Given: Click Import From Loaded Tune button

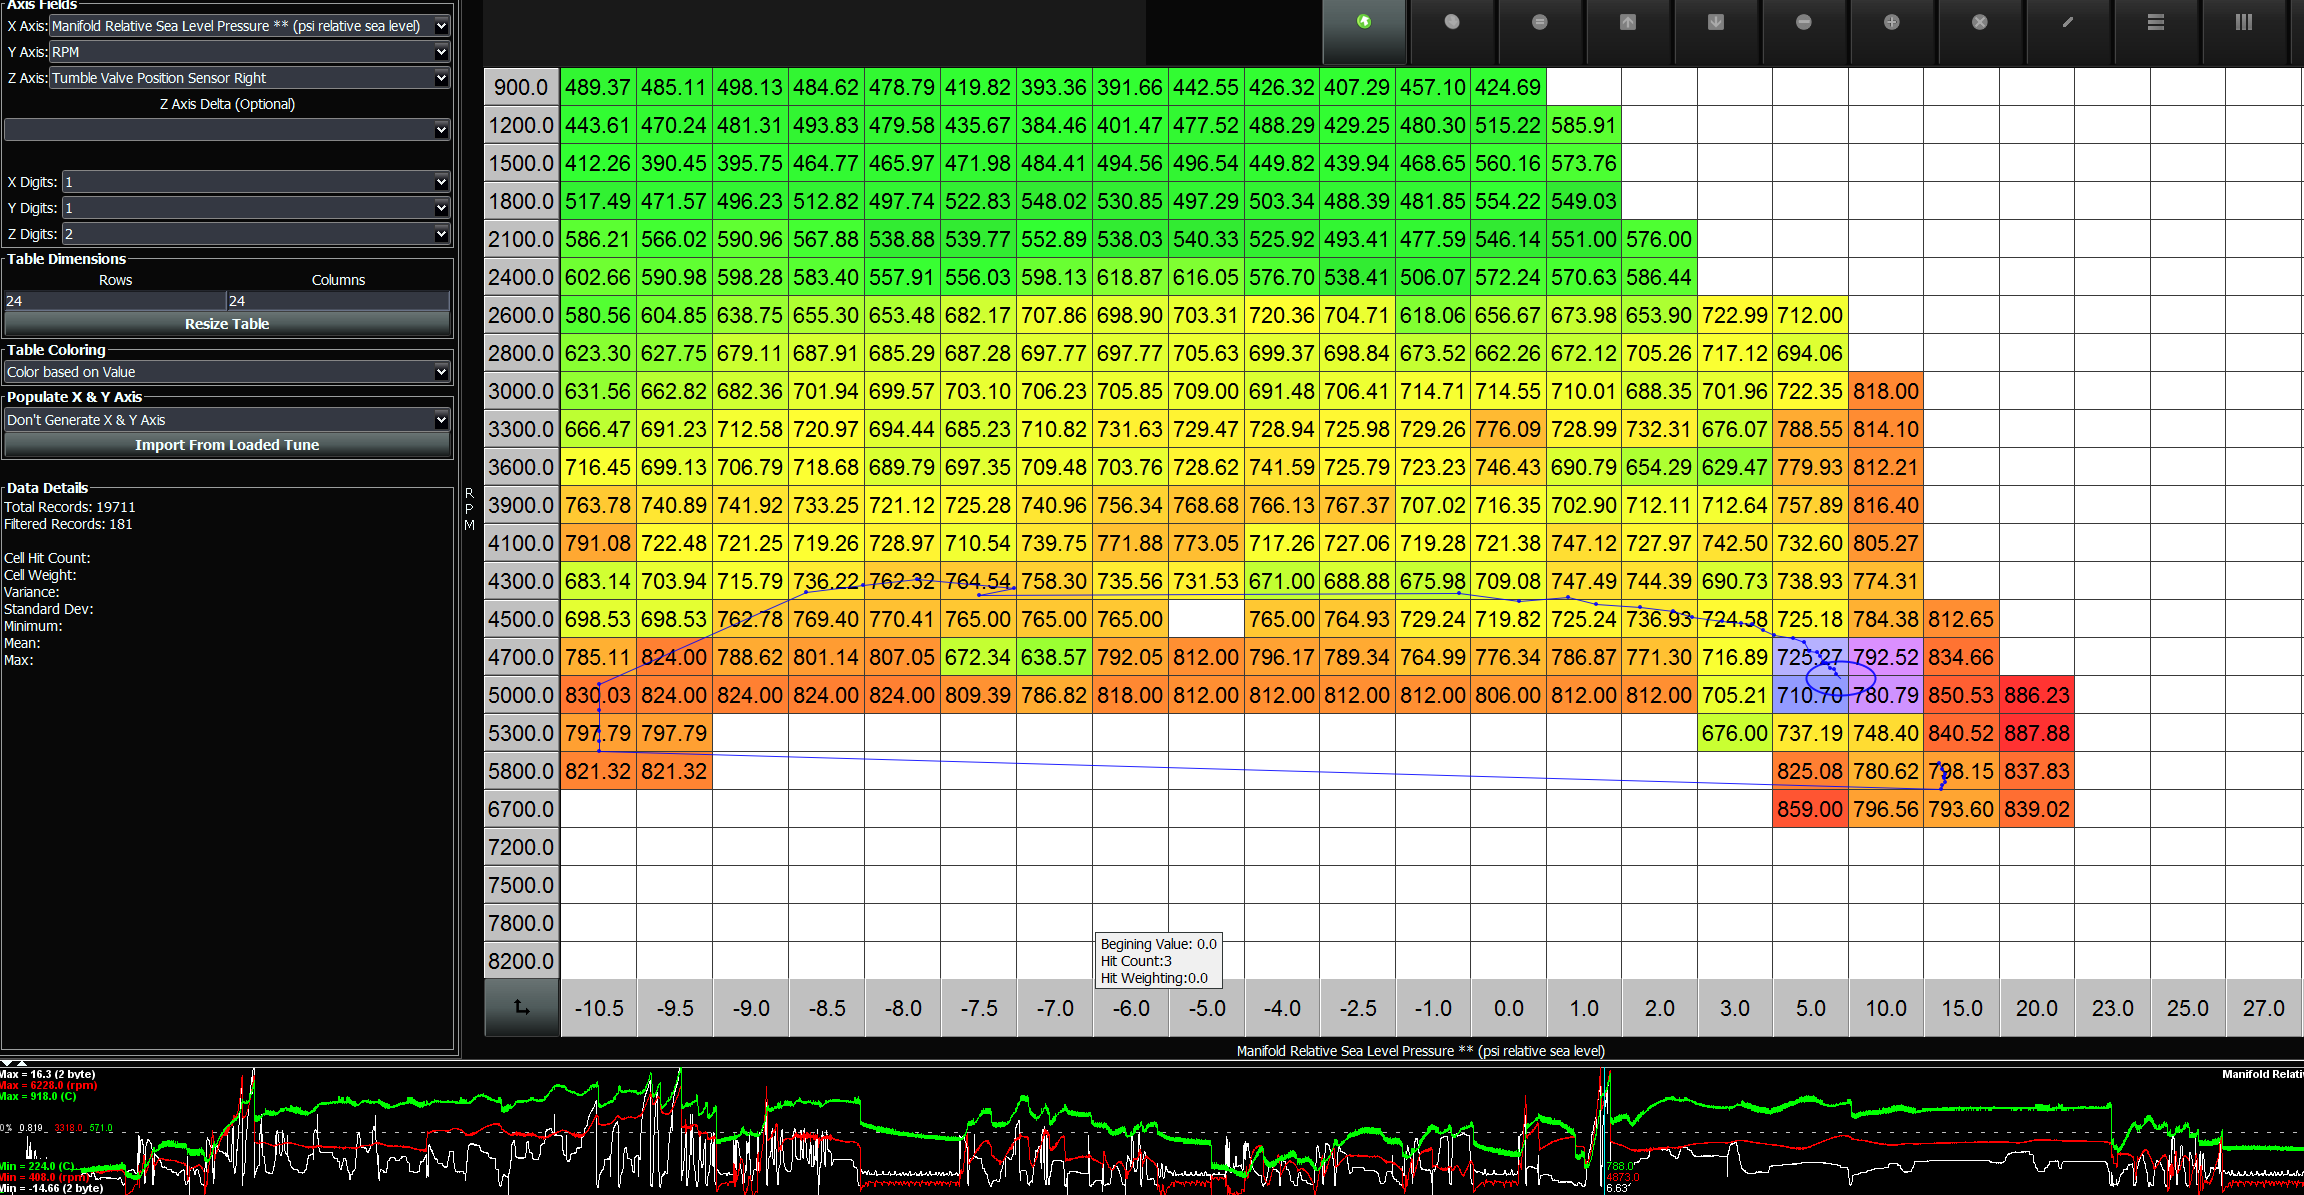Looking at the screenshot, I should [x=227, y=445].
